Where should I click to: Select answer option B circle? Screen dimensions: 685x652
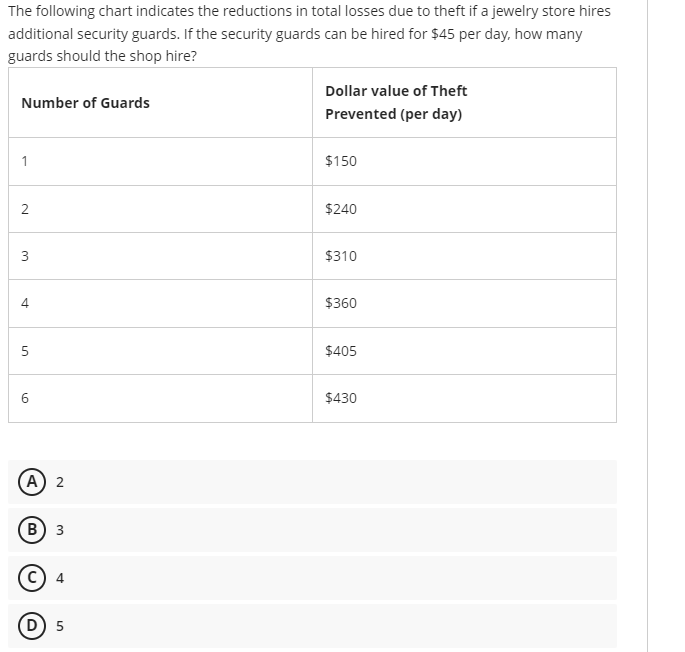pyautogui.click(x=31, y=530)
